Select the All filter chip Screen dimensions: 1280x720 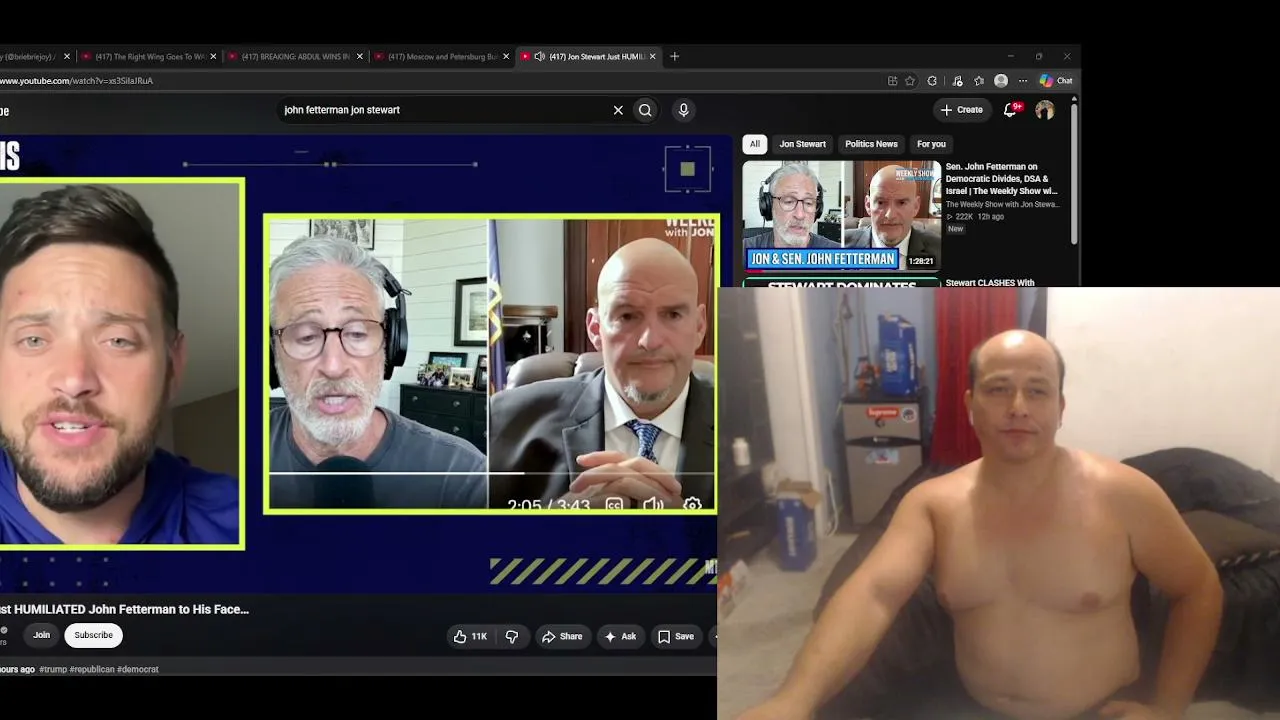755,144
